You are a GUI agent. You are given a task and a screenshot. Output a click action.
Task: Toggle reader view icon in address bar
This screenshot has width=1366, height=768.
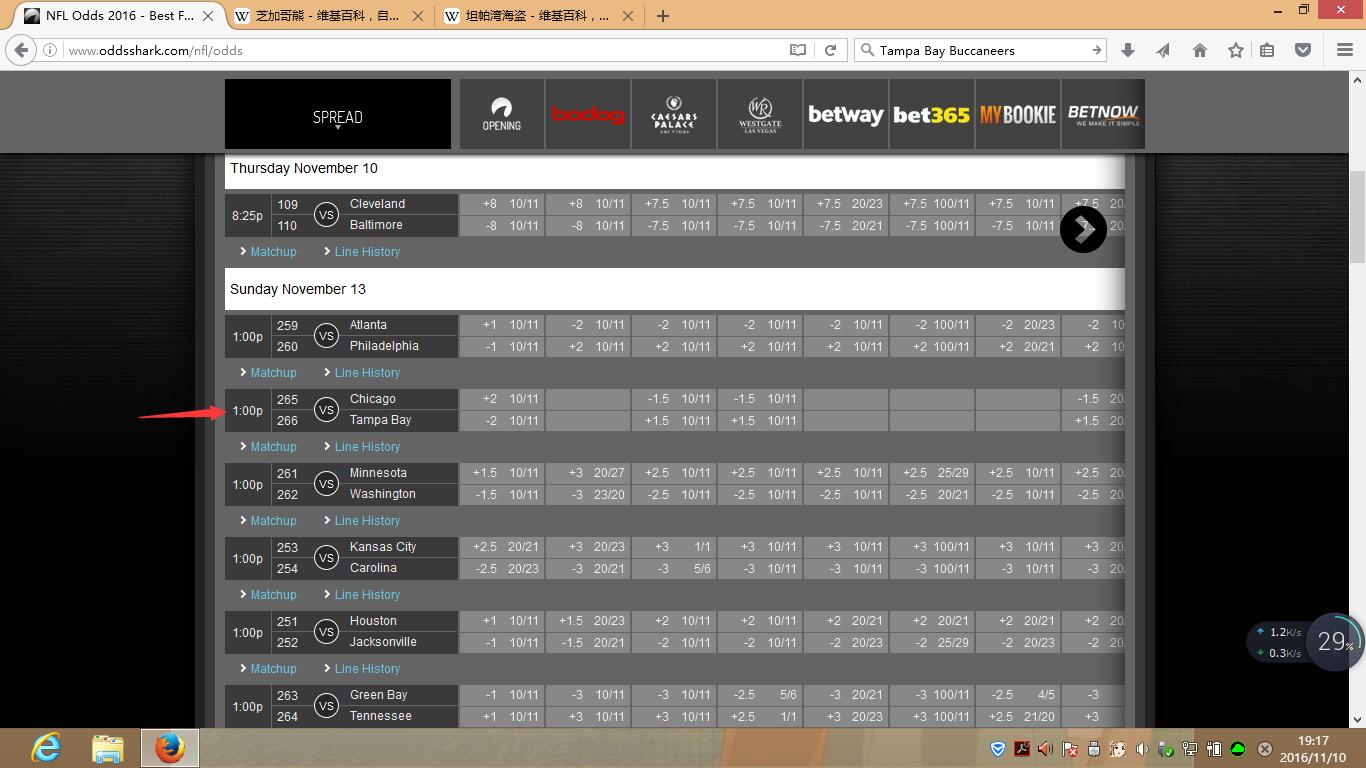pos(798,50)
